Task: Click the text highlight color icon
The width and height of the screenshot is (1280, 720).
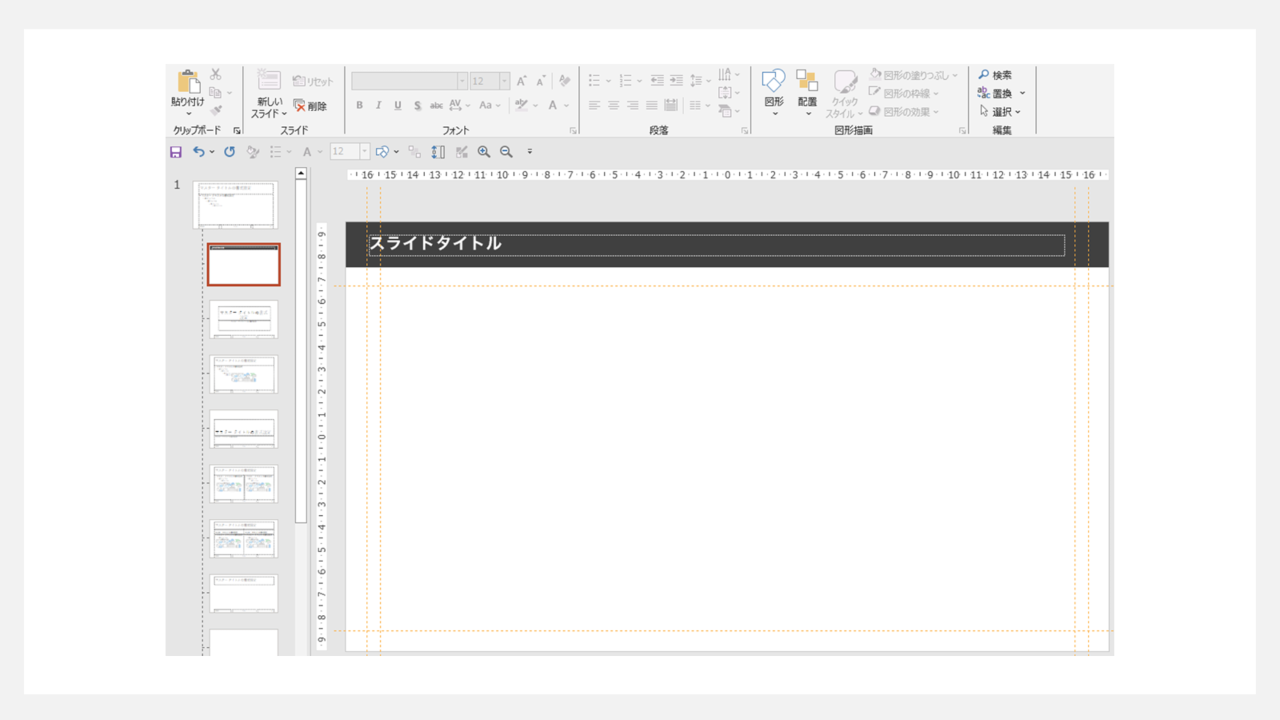Action: [521, 105]
